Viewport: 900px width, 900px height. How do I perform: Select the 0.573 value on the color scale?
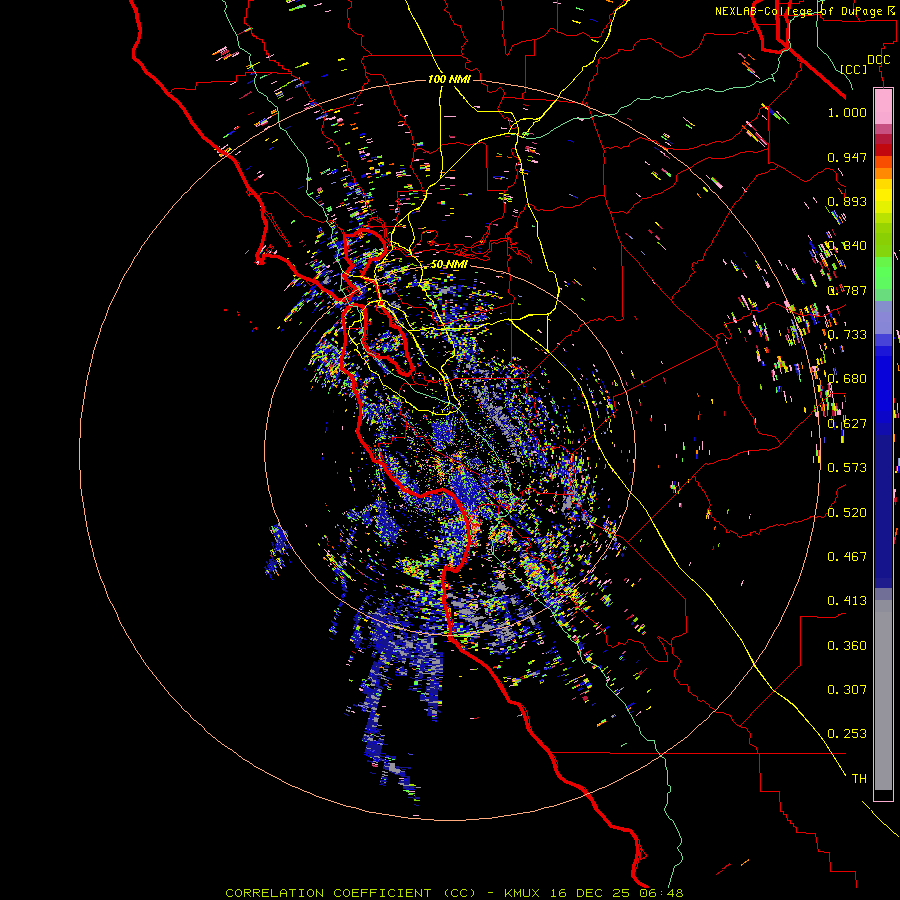(847, 468)
